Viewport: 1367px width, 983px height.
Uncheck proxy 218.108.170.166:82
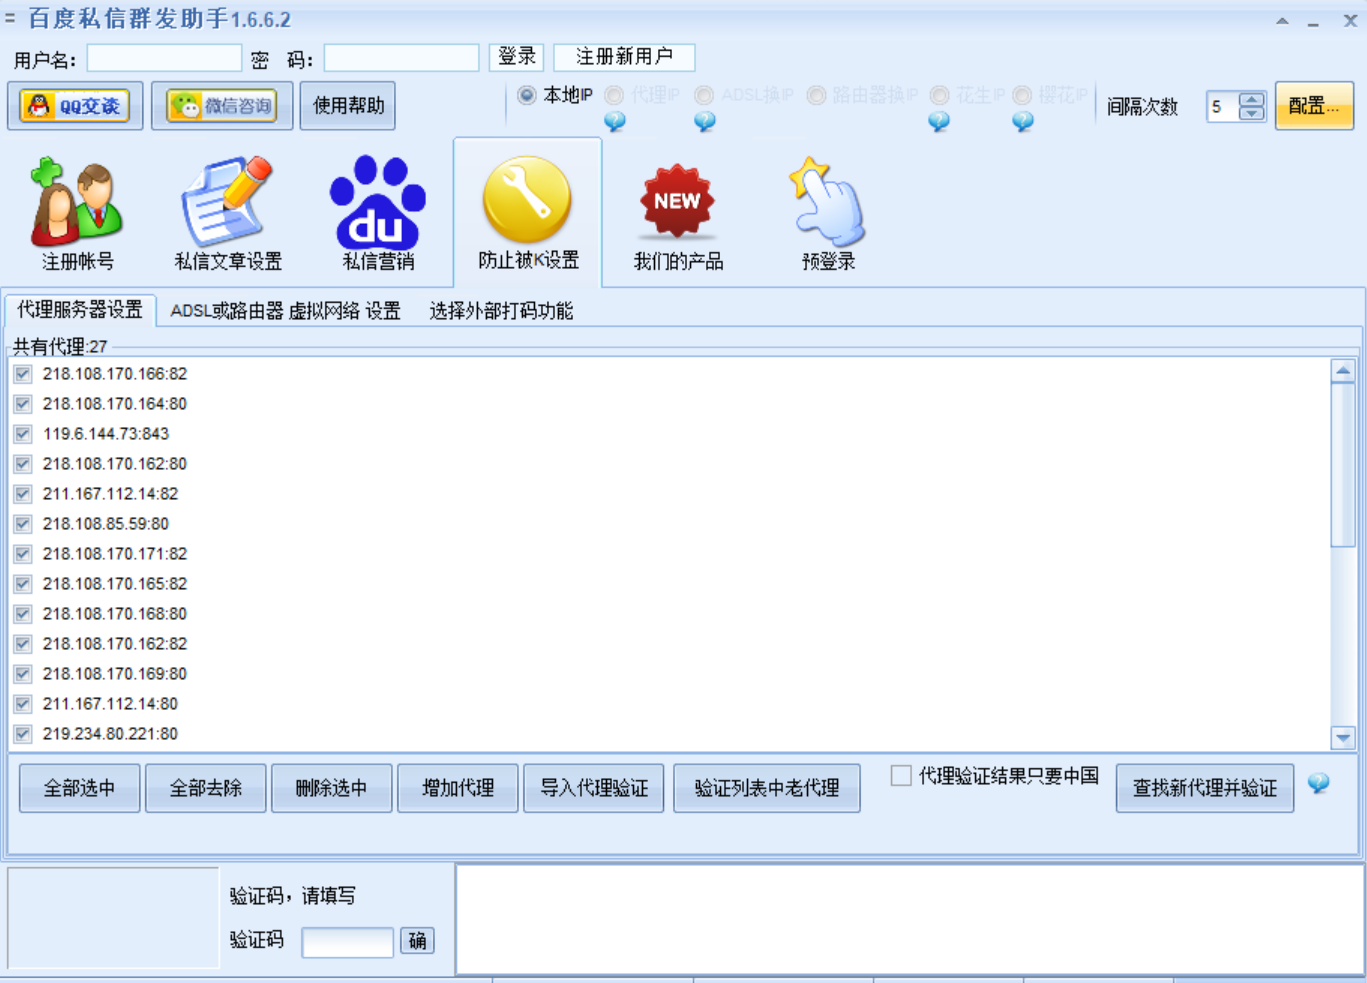(x=23, y=374)
